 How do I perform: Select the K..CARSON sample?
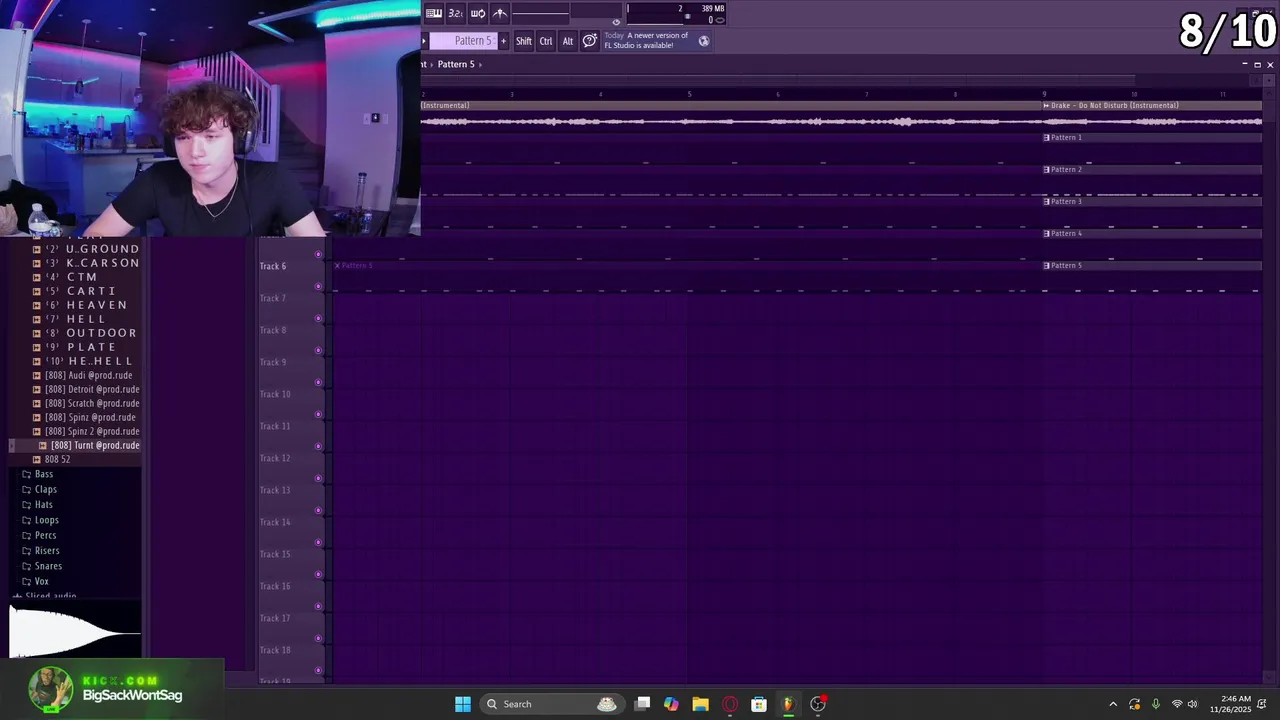coord(87,263)
